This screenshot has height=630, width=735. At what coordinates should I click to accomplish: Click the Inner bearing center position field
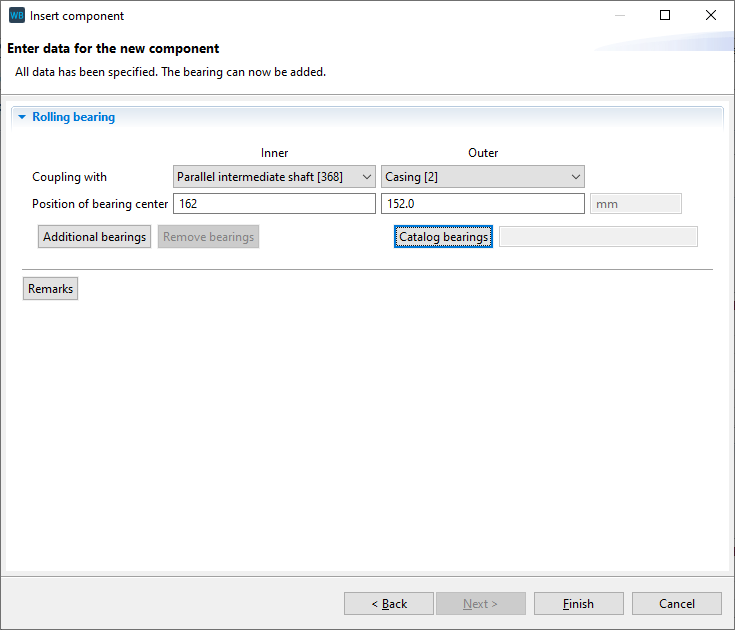274,204
